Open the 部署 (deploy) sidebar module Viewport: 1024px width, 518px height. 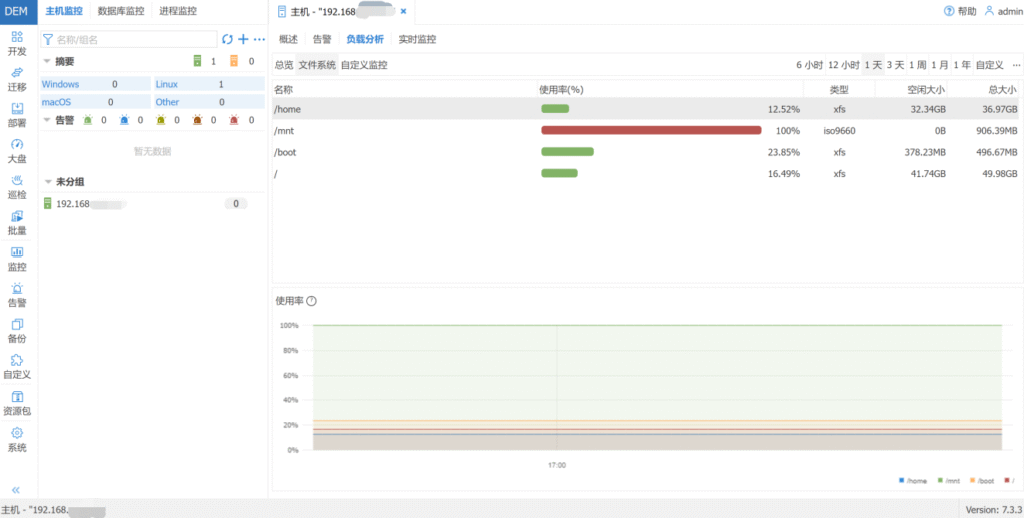pos(17,114)
